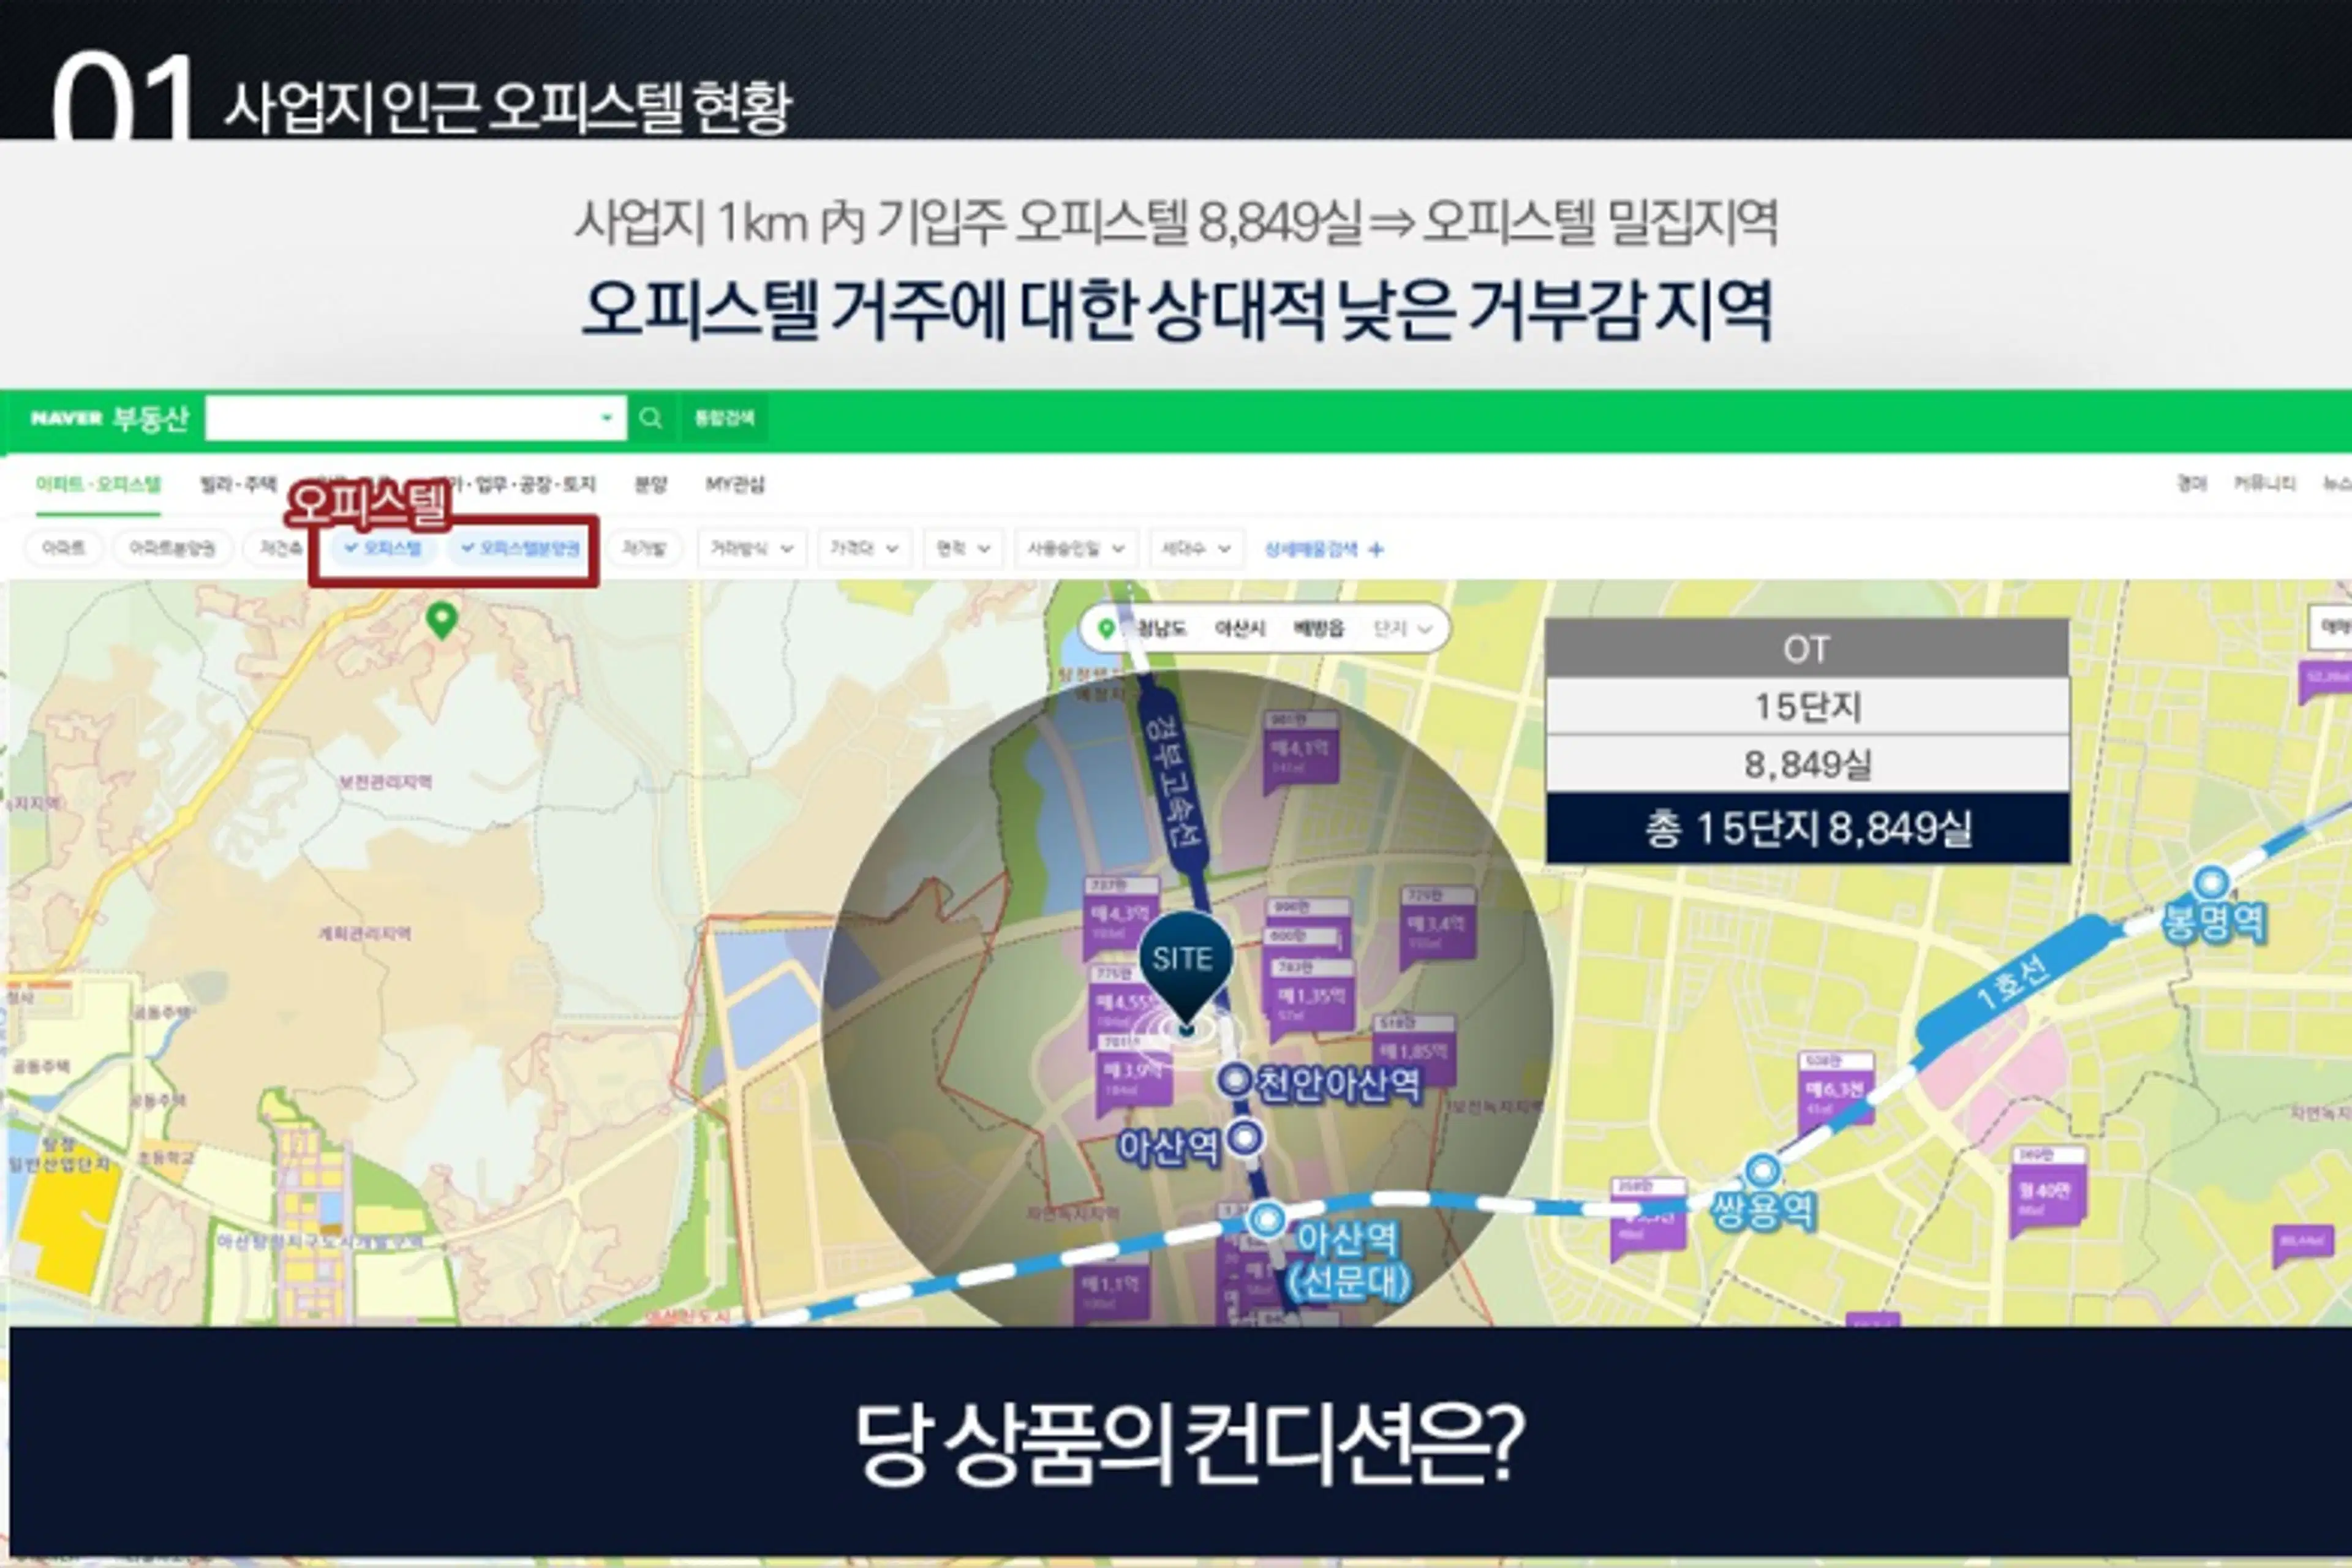2352x1568 pixels.
Task: Open the 세대수 dropdown
Action: pyautogui.click(x=1196, y=548)
